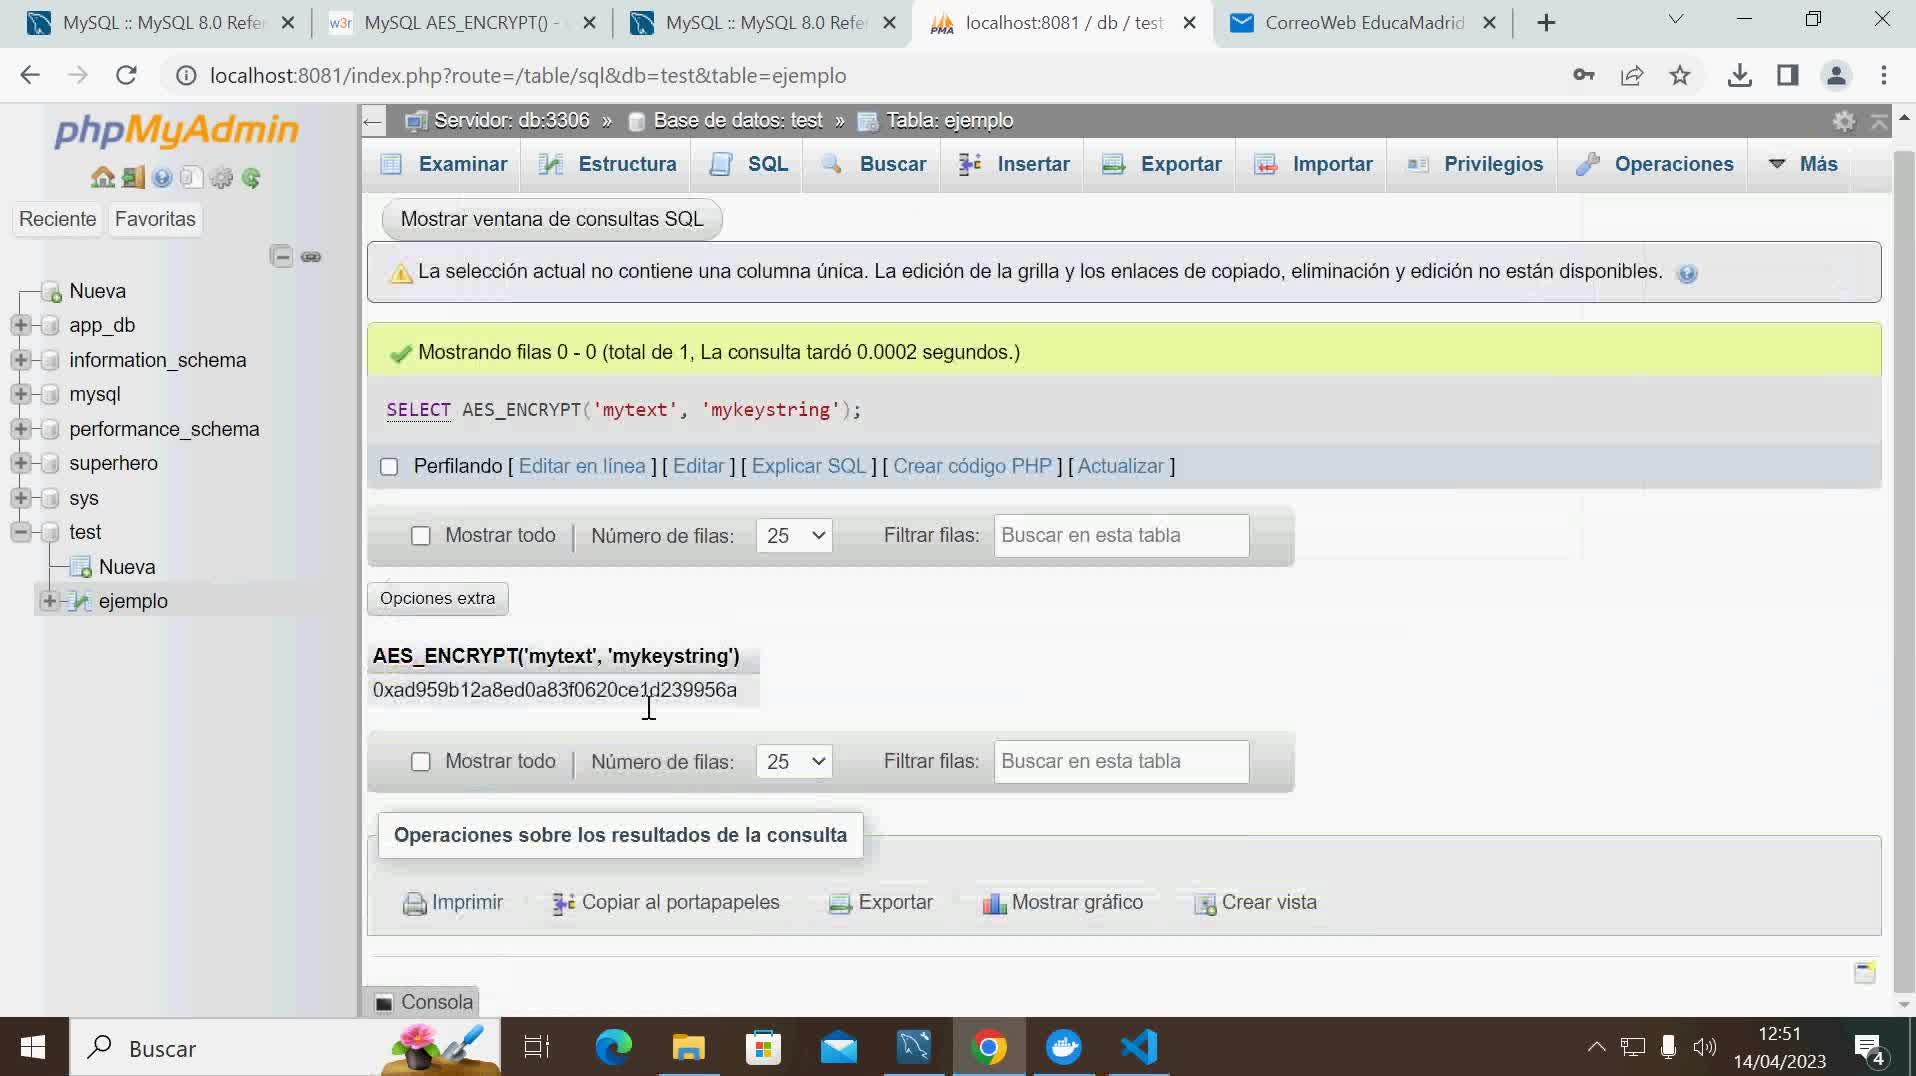Open help icon beside unique column warning
The width and height of the screenshot is (1916, 1076).
(1687, 273)
